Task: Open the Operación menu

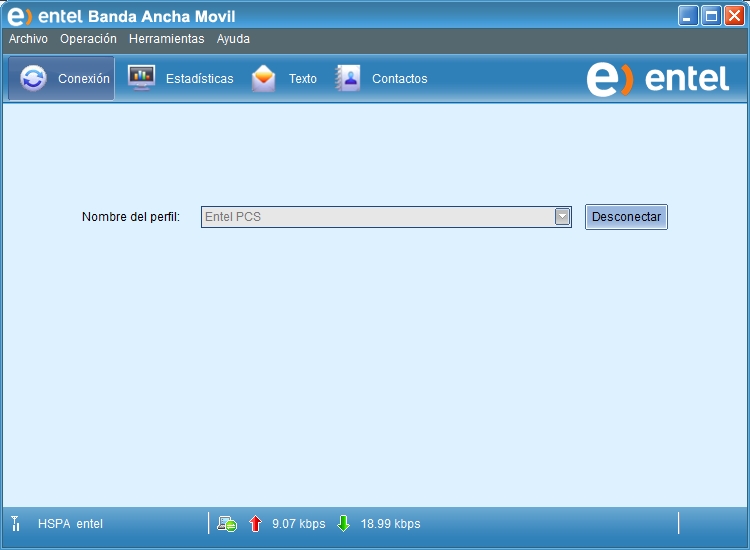Action: (88, 39)
